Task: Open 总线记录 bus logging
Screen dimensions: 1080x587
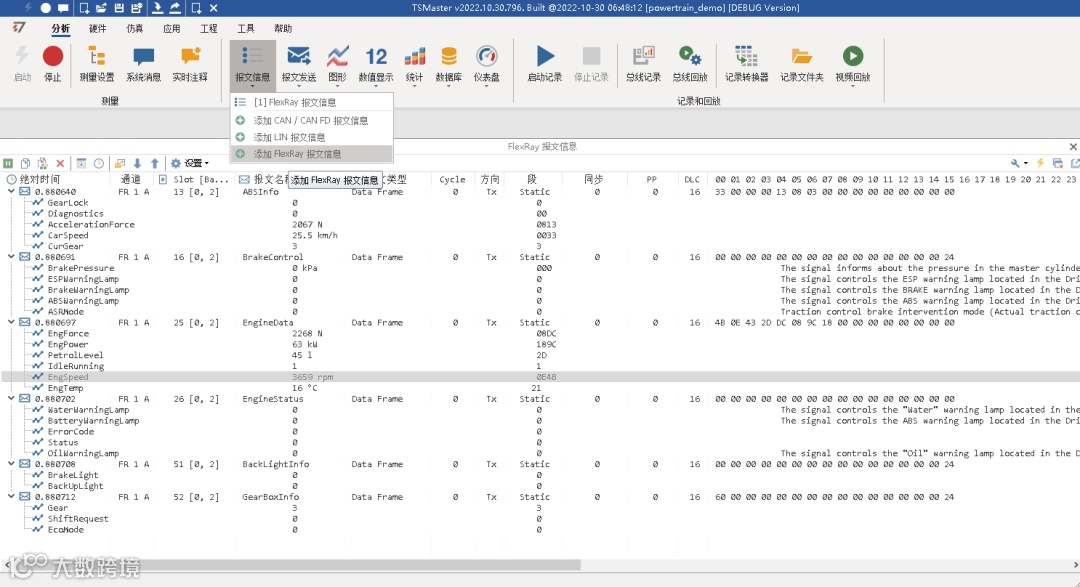Action: 643,63
